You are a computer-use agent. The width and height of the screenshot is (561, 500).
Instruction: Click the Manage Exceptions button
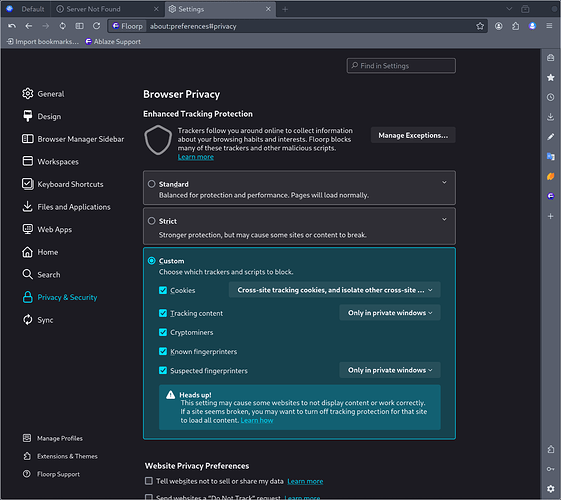413,135
